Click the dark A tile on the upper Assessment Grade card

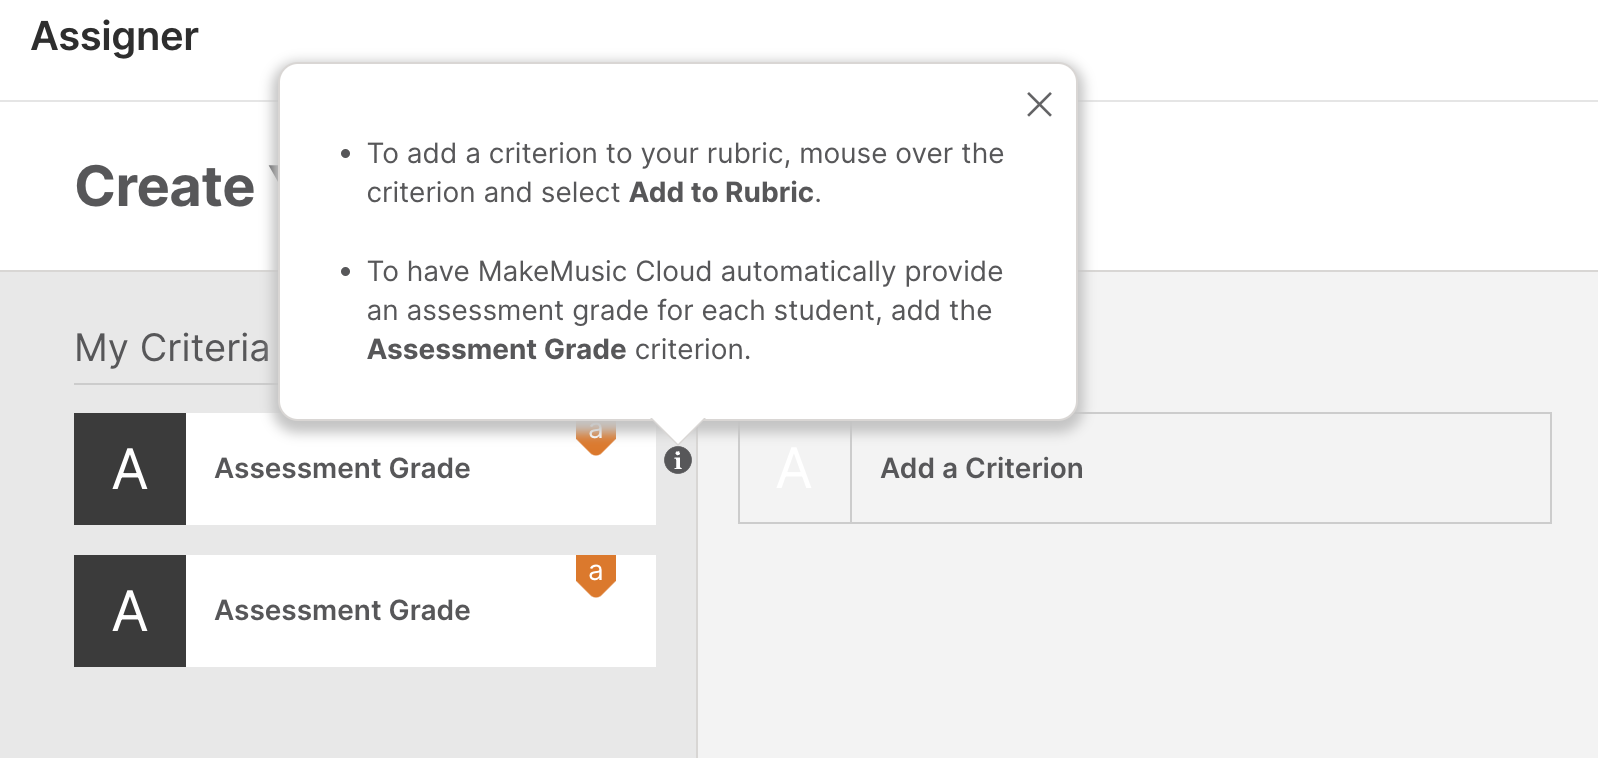[130, 469]
